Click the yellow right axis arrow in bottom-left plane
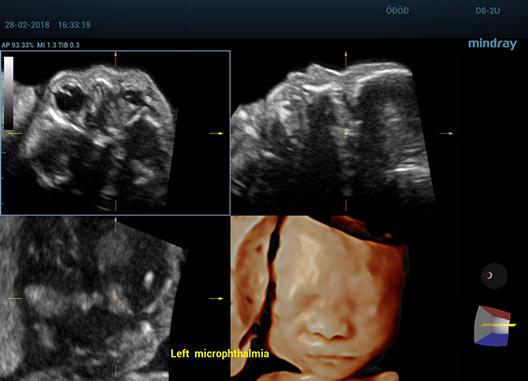This screenshot has width=528, height=381. [216, 298]
